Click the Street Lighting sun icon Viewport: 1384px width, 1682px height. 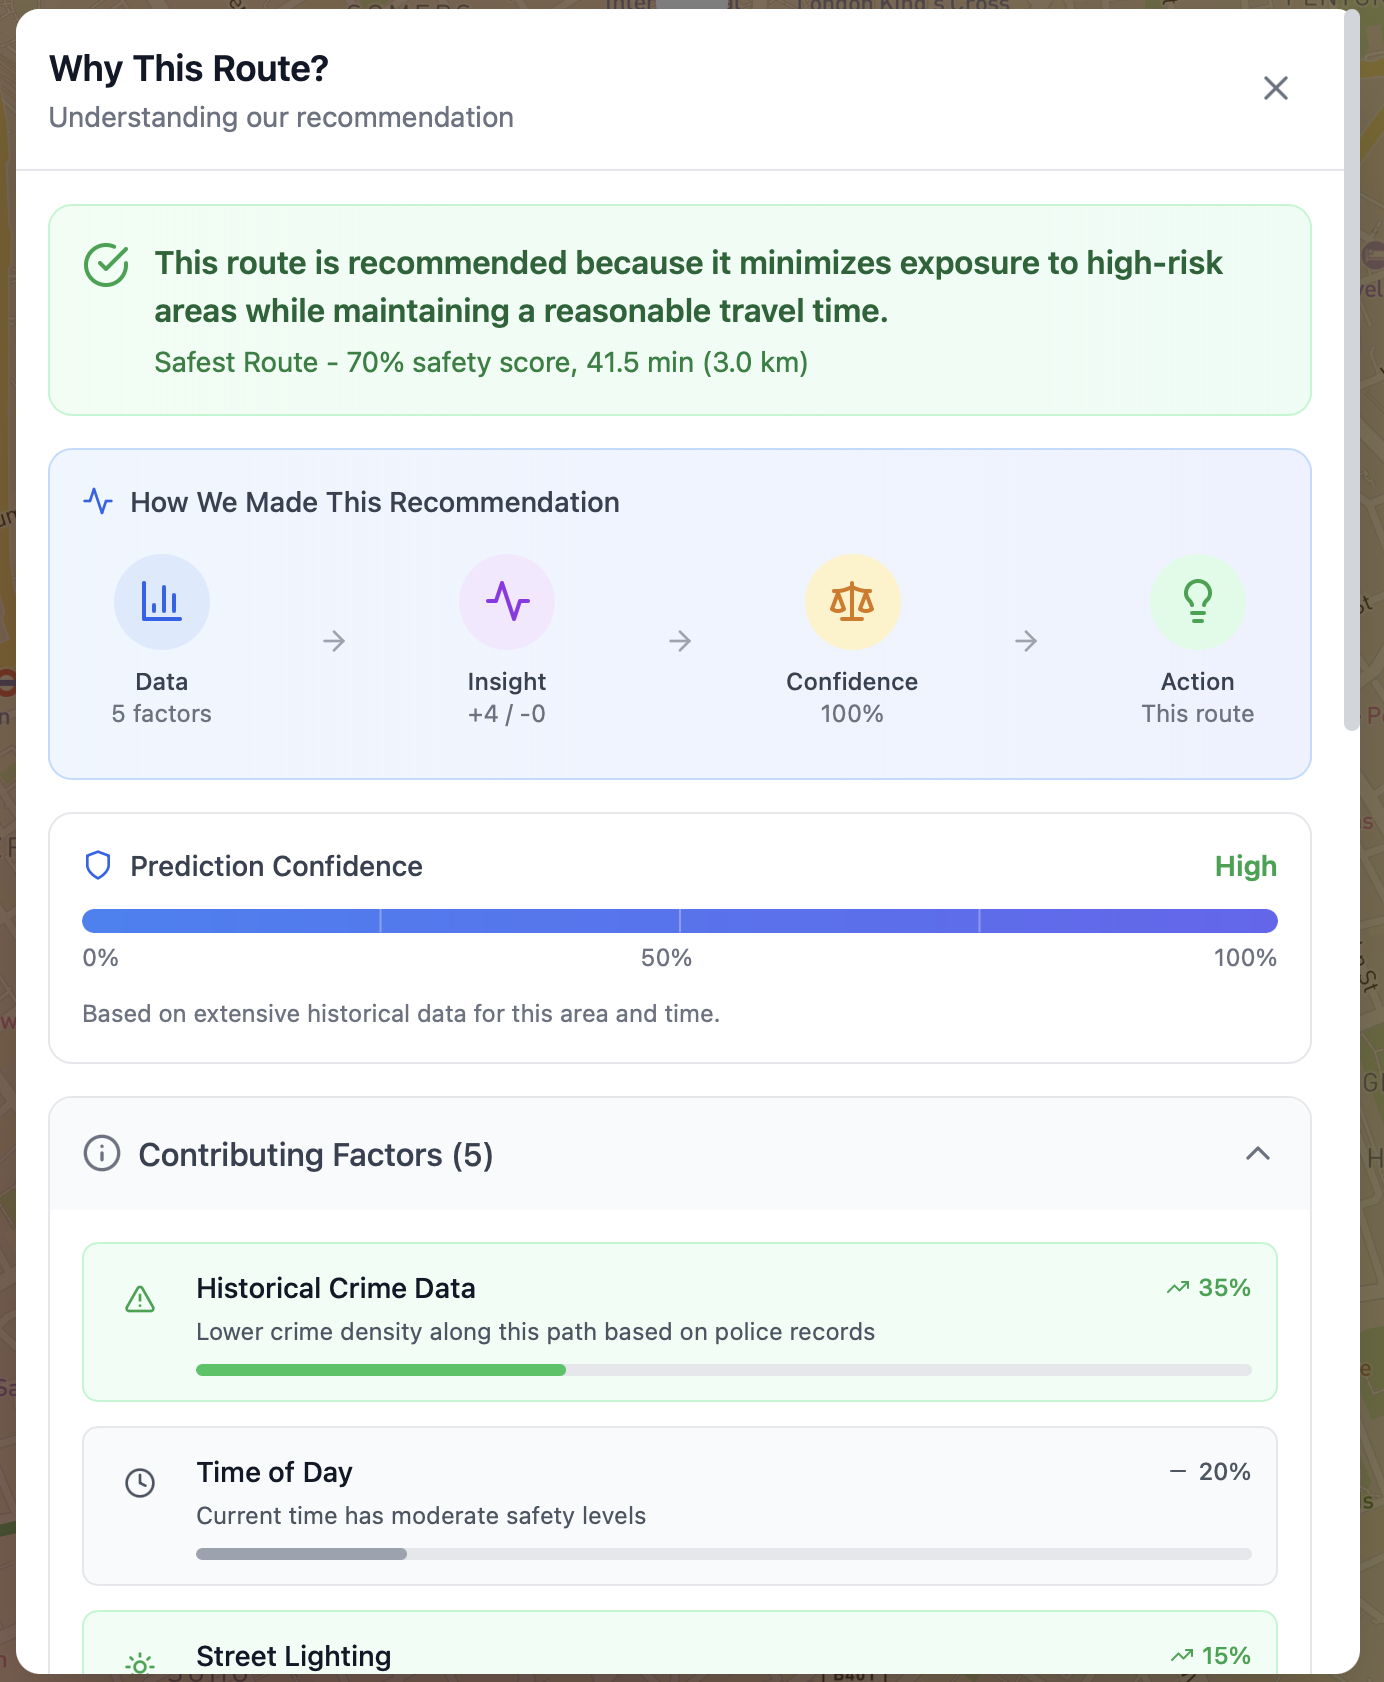[x=140, y=1664]
